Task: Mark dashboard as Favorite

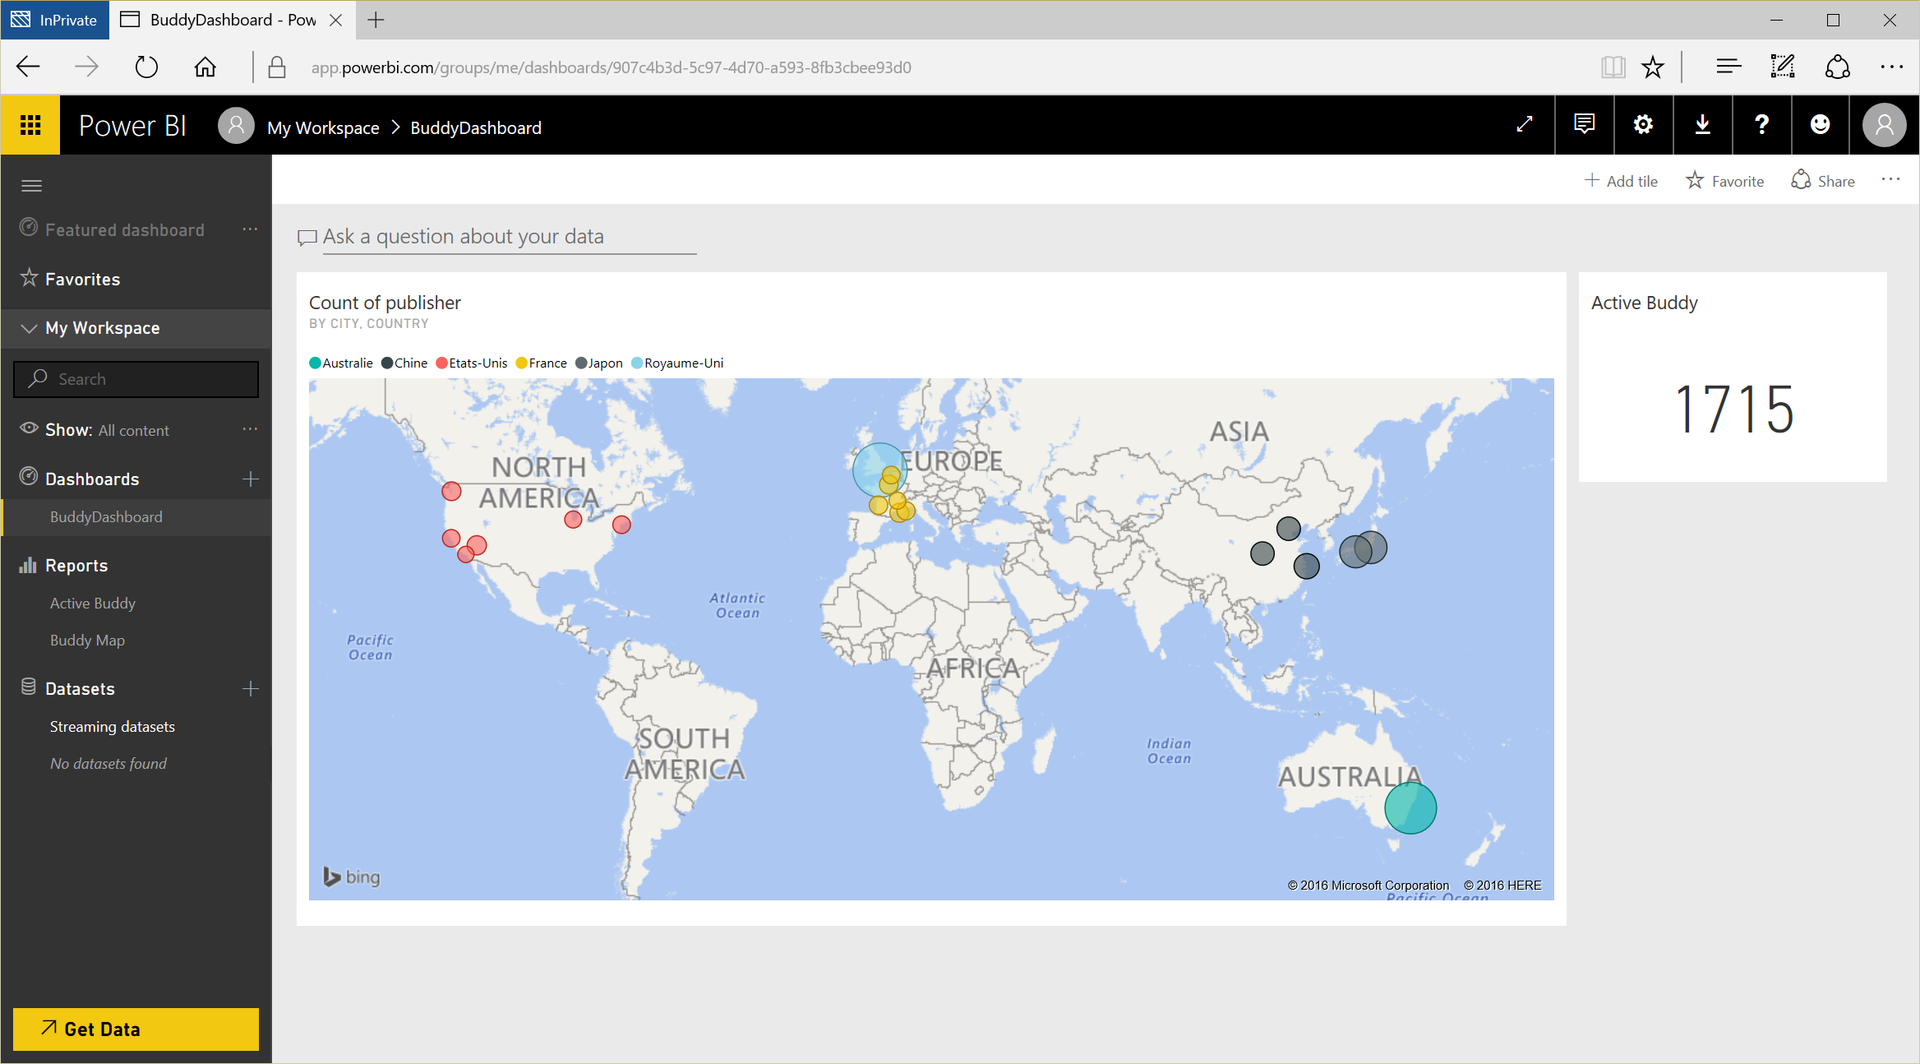Action: 1725,181
